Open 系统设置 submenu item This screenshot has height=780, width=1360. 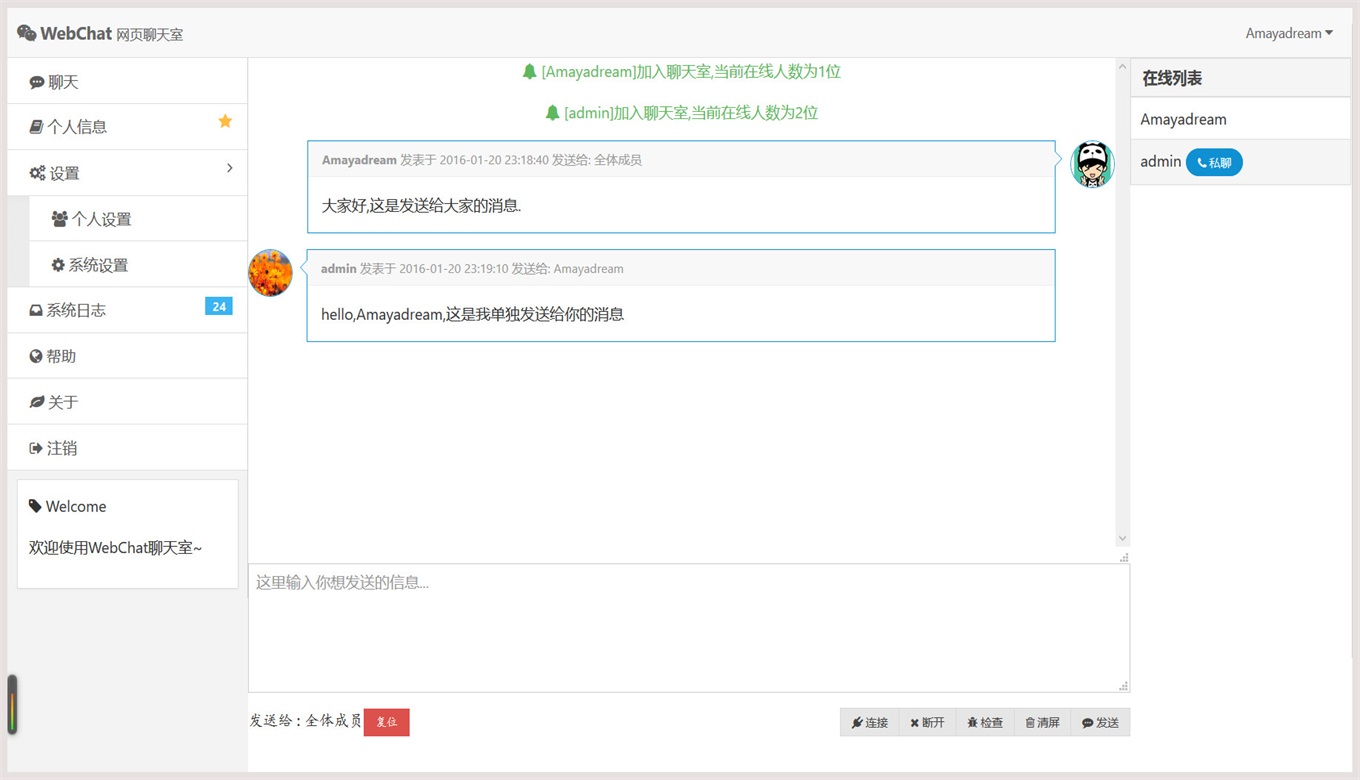click(x=138, y=265)
